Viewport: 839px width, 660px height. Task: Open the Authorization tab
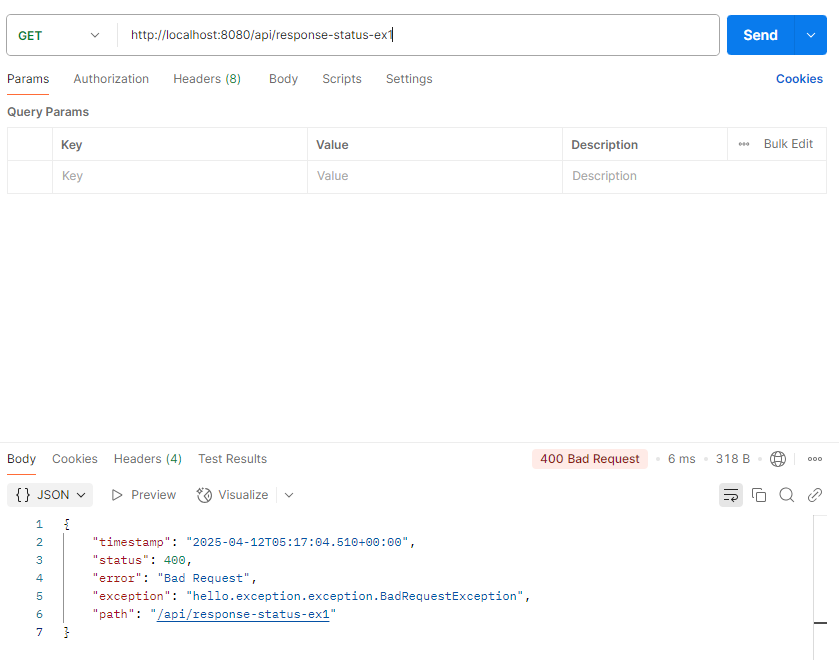(111, 79)
